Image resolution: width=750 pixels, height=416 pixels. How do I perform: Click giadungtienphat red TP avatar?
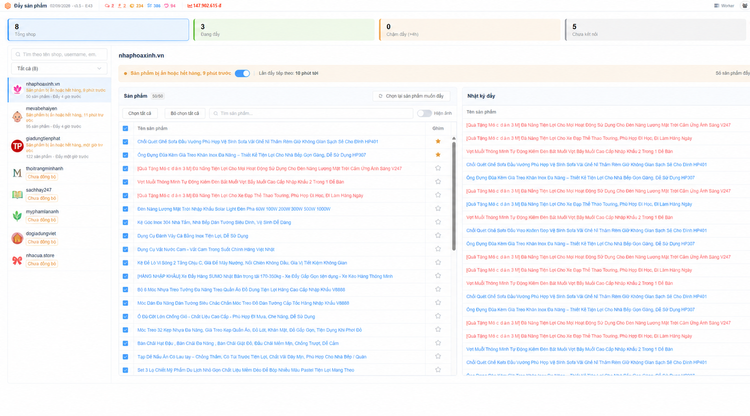(17, 146)
